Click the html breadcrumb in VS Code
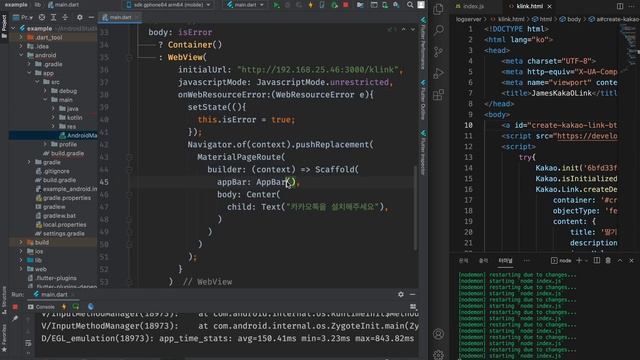This screenshot has height=360, width=640. pyautogui.click(x=542, y=19)
